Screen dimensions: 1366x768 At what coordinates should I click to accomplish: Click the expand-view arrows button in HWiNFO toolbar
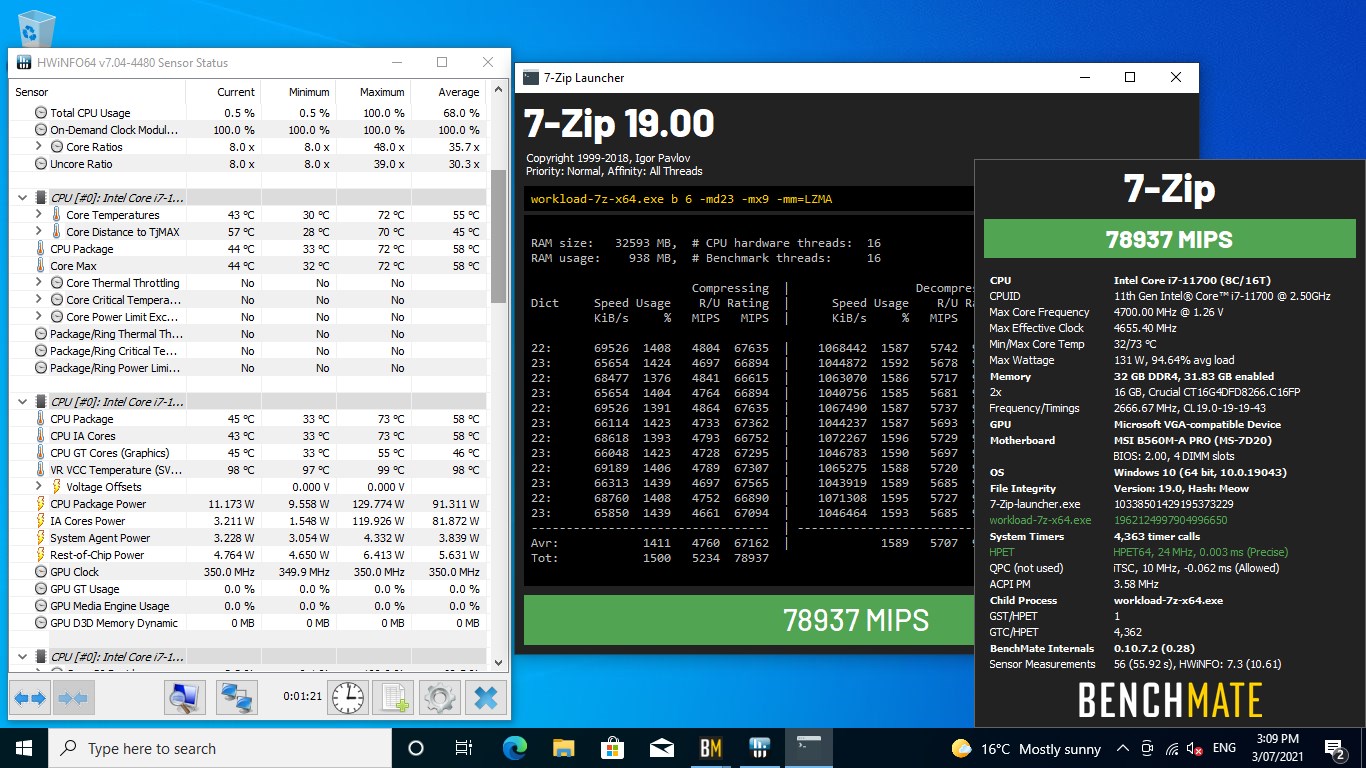[x=30, y=698]
